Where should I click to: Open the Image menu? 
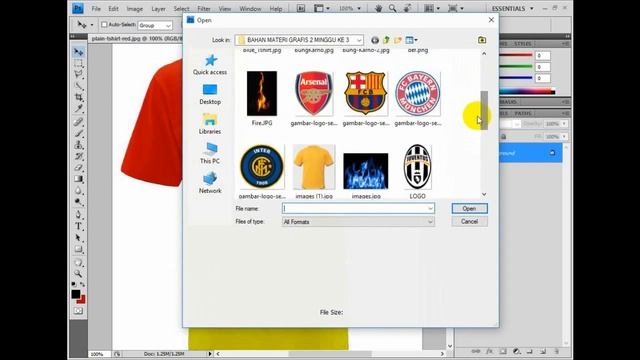click(134, 9)
